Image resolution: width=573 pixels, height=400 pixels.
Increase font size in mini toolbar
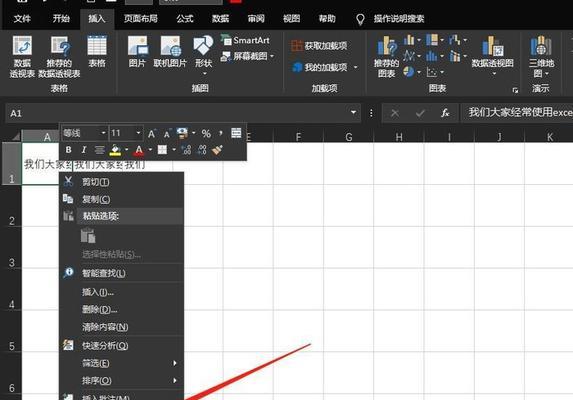(152, 134)
